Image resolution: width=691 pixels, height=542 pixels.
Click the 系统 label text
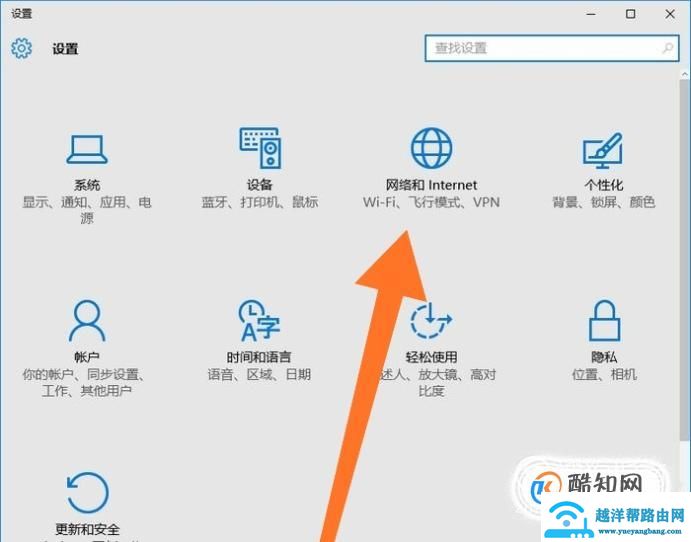click(x=87, y=185)
